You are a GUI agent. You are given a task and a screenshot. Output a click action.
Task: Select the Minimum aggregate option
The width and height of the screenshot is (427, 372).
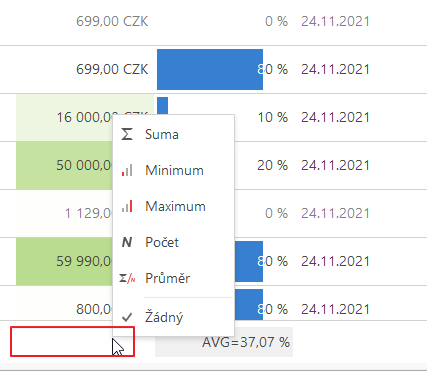click(x=173, y=170)
